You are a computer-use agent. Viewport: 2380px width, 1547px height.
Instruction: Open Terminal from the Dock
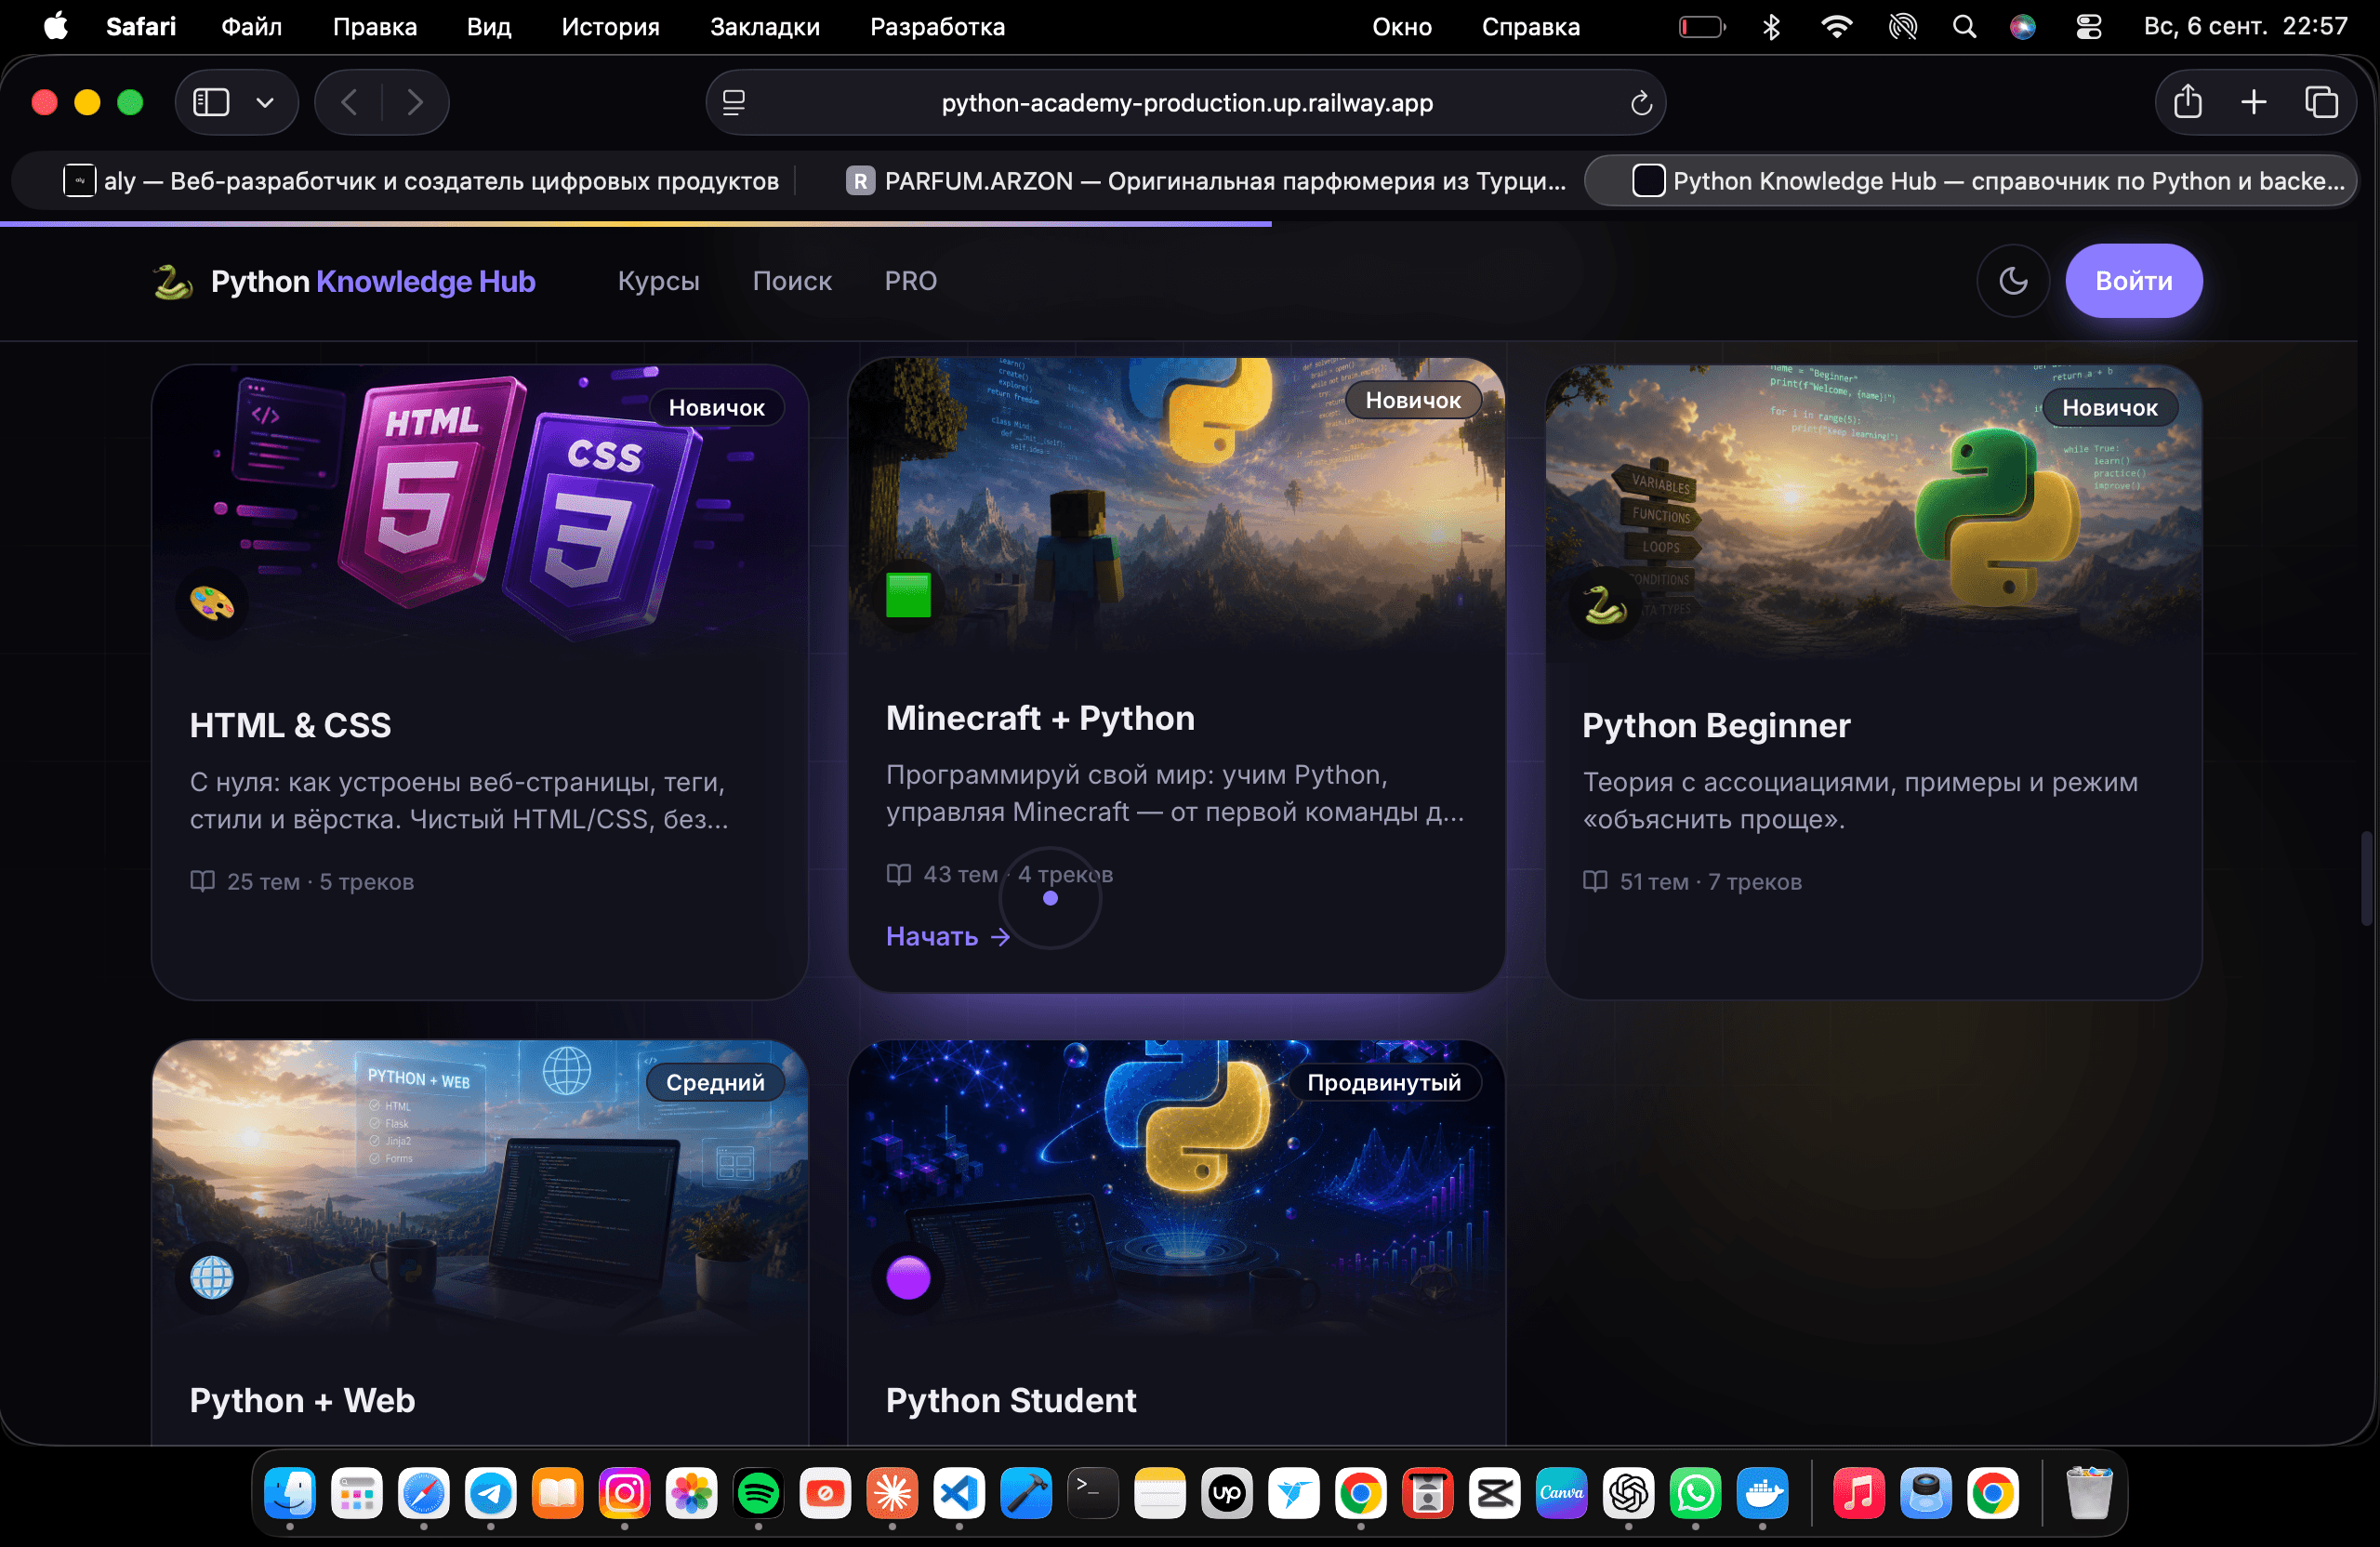[1093, 1493]
